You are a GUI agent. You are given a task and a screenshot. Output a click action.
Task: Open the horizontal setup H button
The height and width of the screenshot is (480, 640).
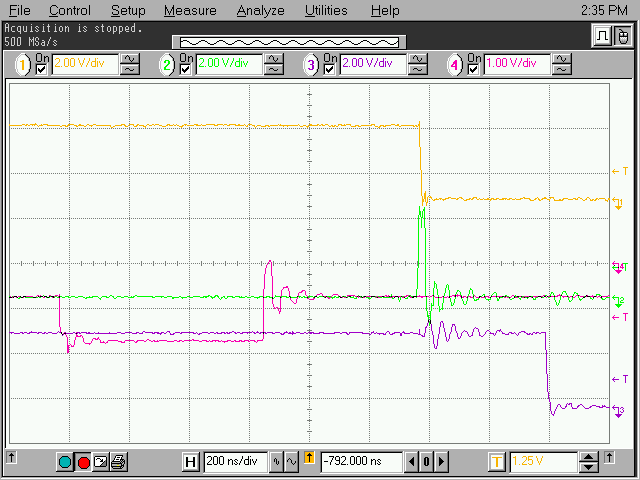tap(191, 462)
